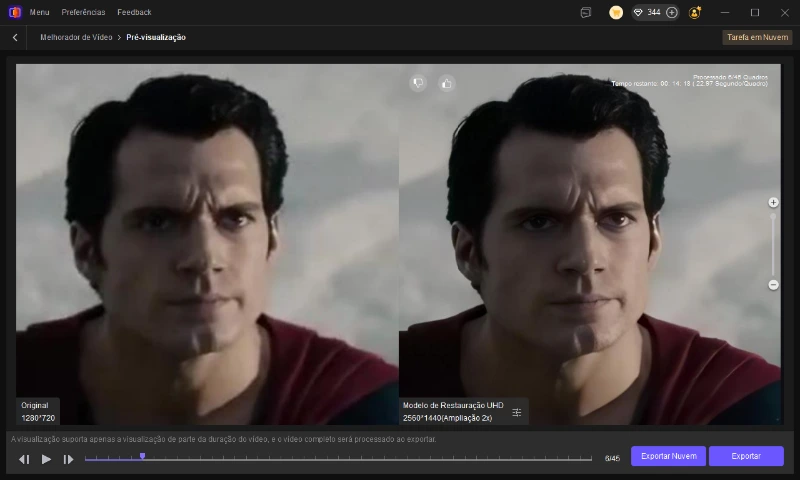
Task: Navigate to Melhorador de Vídeo breadcrumb
Action: pyautogui.click(x=76, y=37)
